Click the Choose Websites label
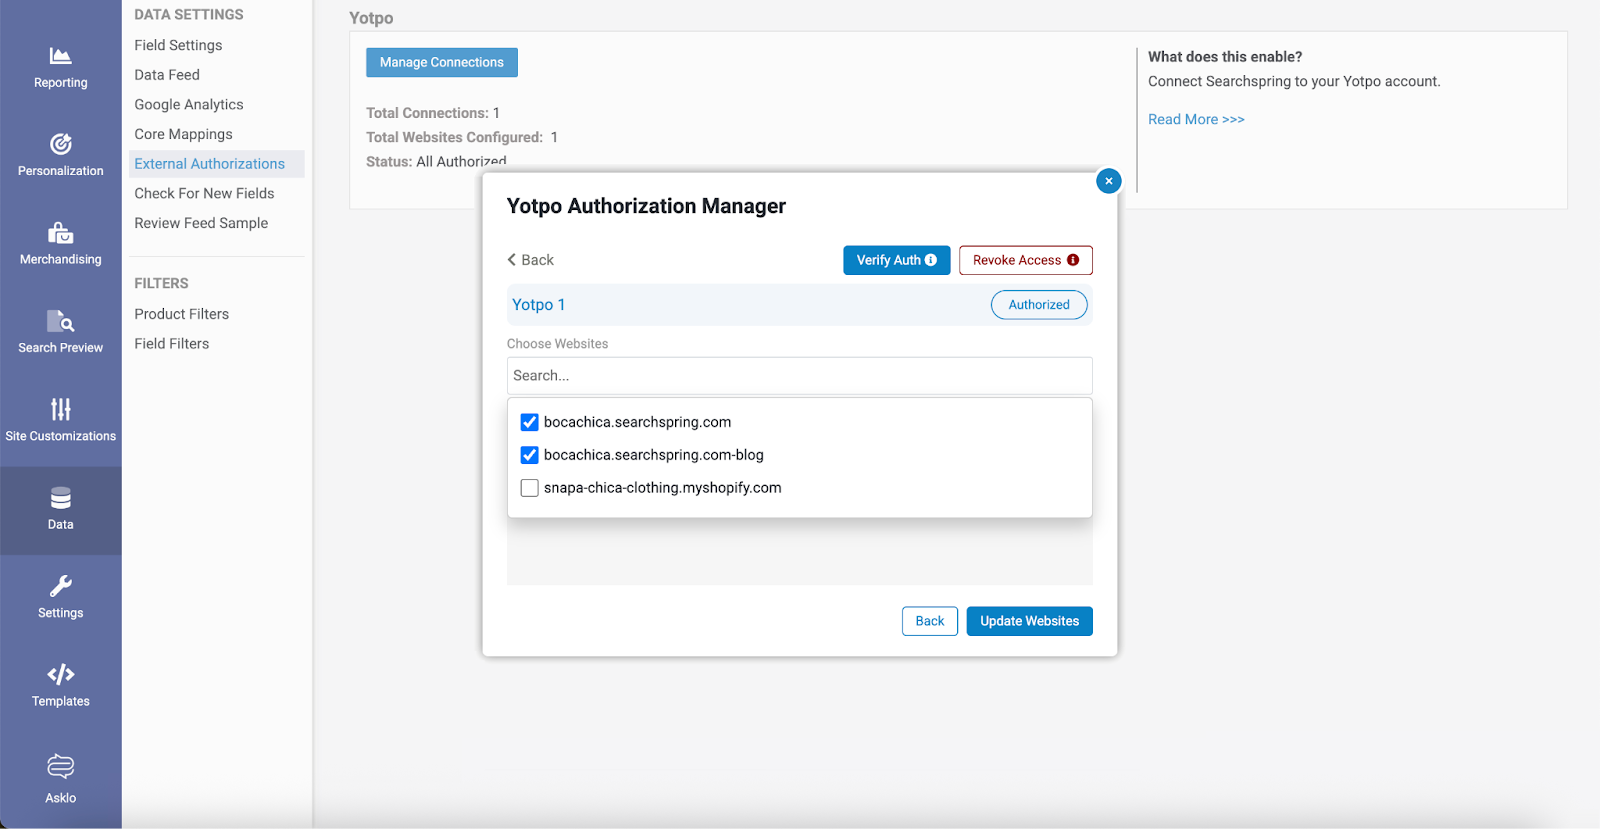The height and width of the screenshot is (829, 1600). point(557,344)
